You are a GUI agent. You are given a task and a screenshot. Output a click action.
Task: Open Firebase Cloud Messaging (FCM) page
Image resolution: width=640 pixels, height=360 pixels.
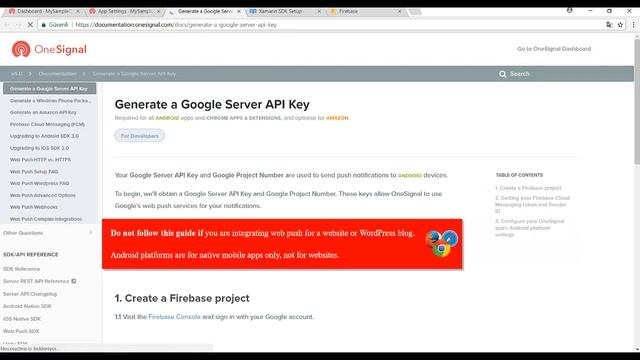pos(47,124)
